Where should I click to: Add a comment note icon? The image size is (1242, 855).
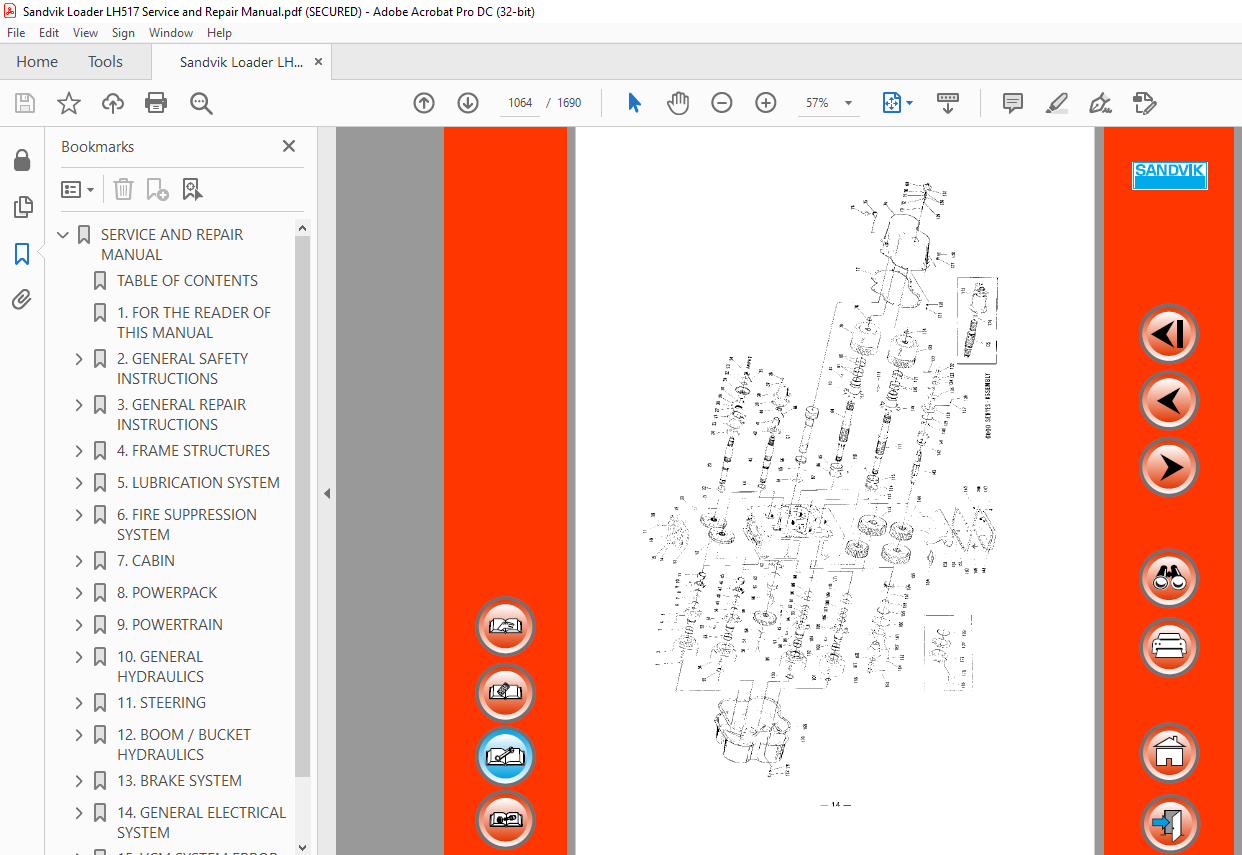pyautogui.click(x=1012, y=103)
